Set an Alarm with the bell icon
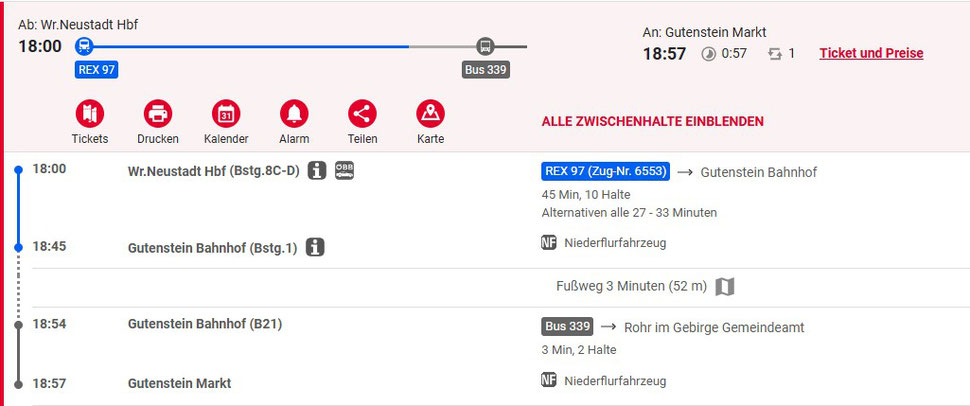 [294, 113]
